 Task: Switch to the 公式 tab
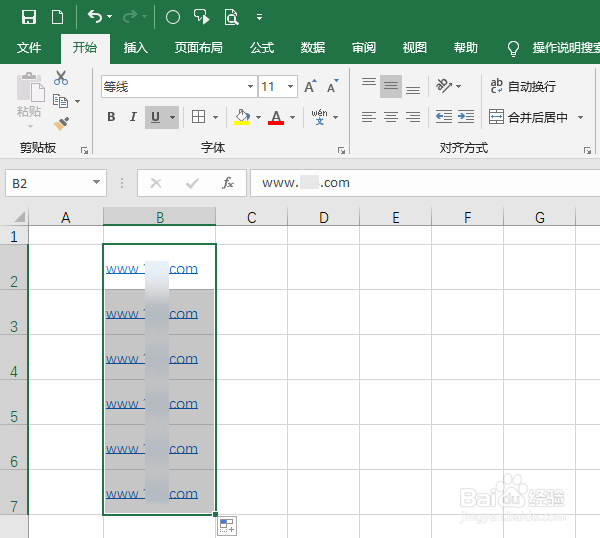click(262, 48)
